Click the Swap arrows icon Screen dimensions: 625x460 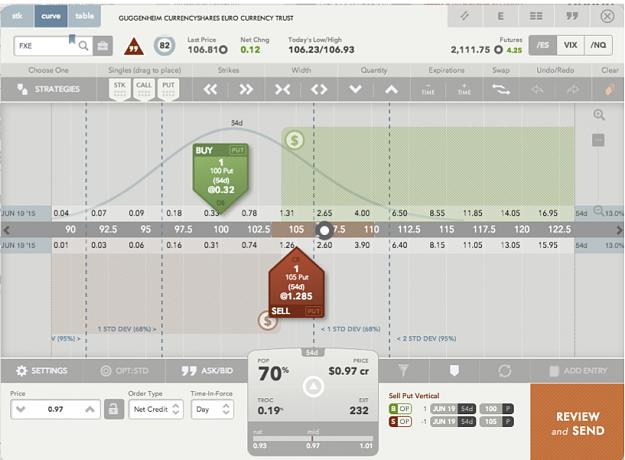[501, 89]
